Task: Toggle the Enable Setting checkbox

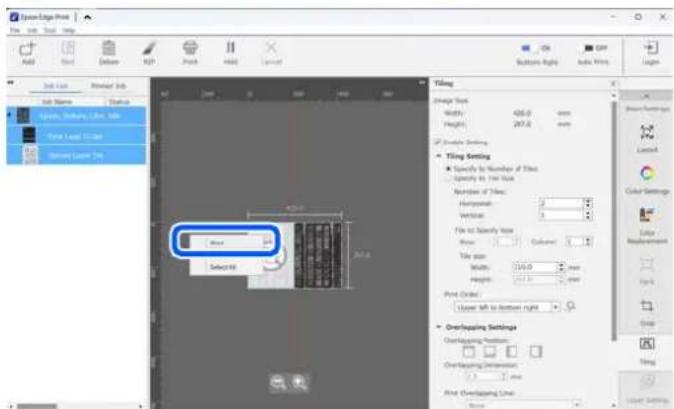Action: tap(438, 142)
